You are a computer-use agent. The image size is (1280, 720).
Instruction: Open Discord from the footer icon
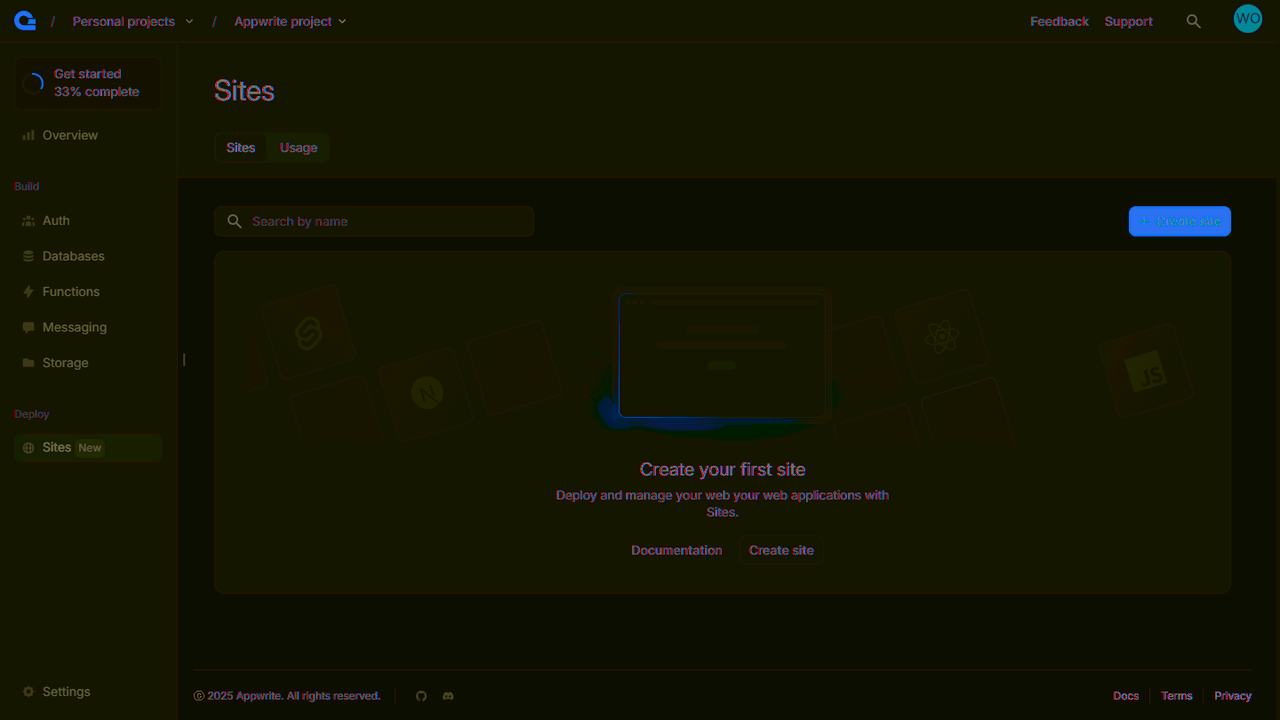(448, 696)
